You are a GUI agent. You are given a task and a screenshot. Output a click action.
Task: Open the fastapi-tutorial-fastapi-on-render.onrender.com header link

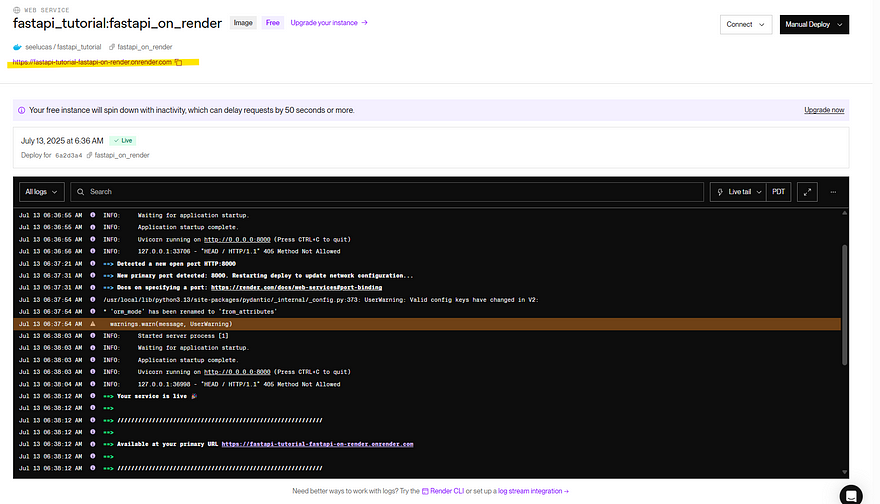pos(92,62)
